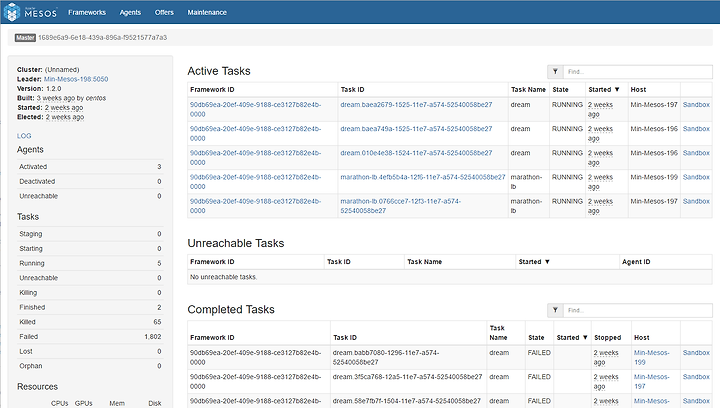This screenshot has width=720, height=408.
Task: Open the LOG link
Action: [x=24, y=136]
